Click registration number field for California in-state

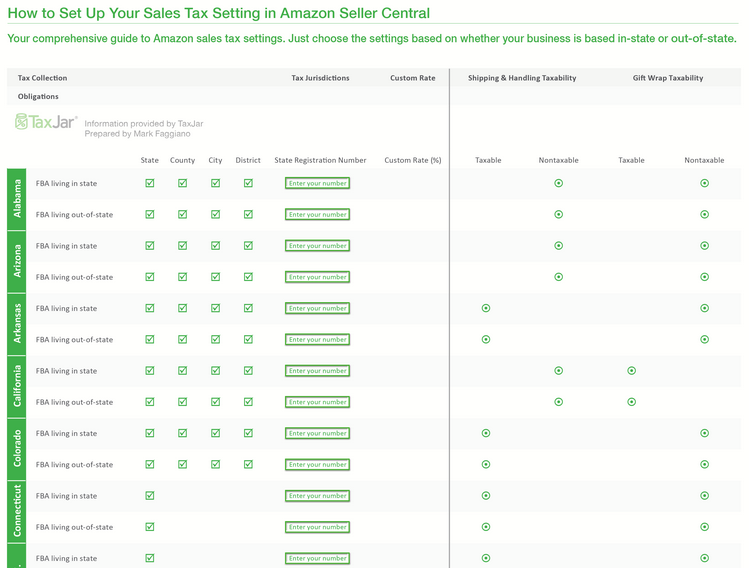(x=318, y=371)
